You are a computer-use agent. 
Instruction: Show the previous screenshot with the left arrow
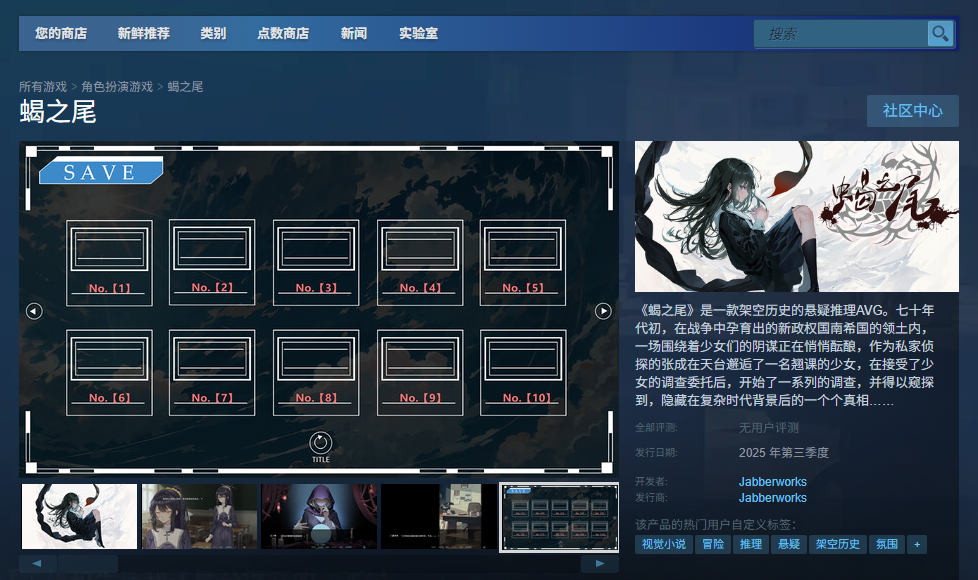33,311
